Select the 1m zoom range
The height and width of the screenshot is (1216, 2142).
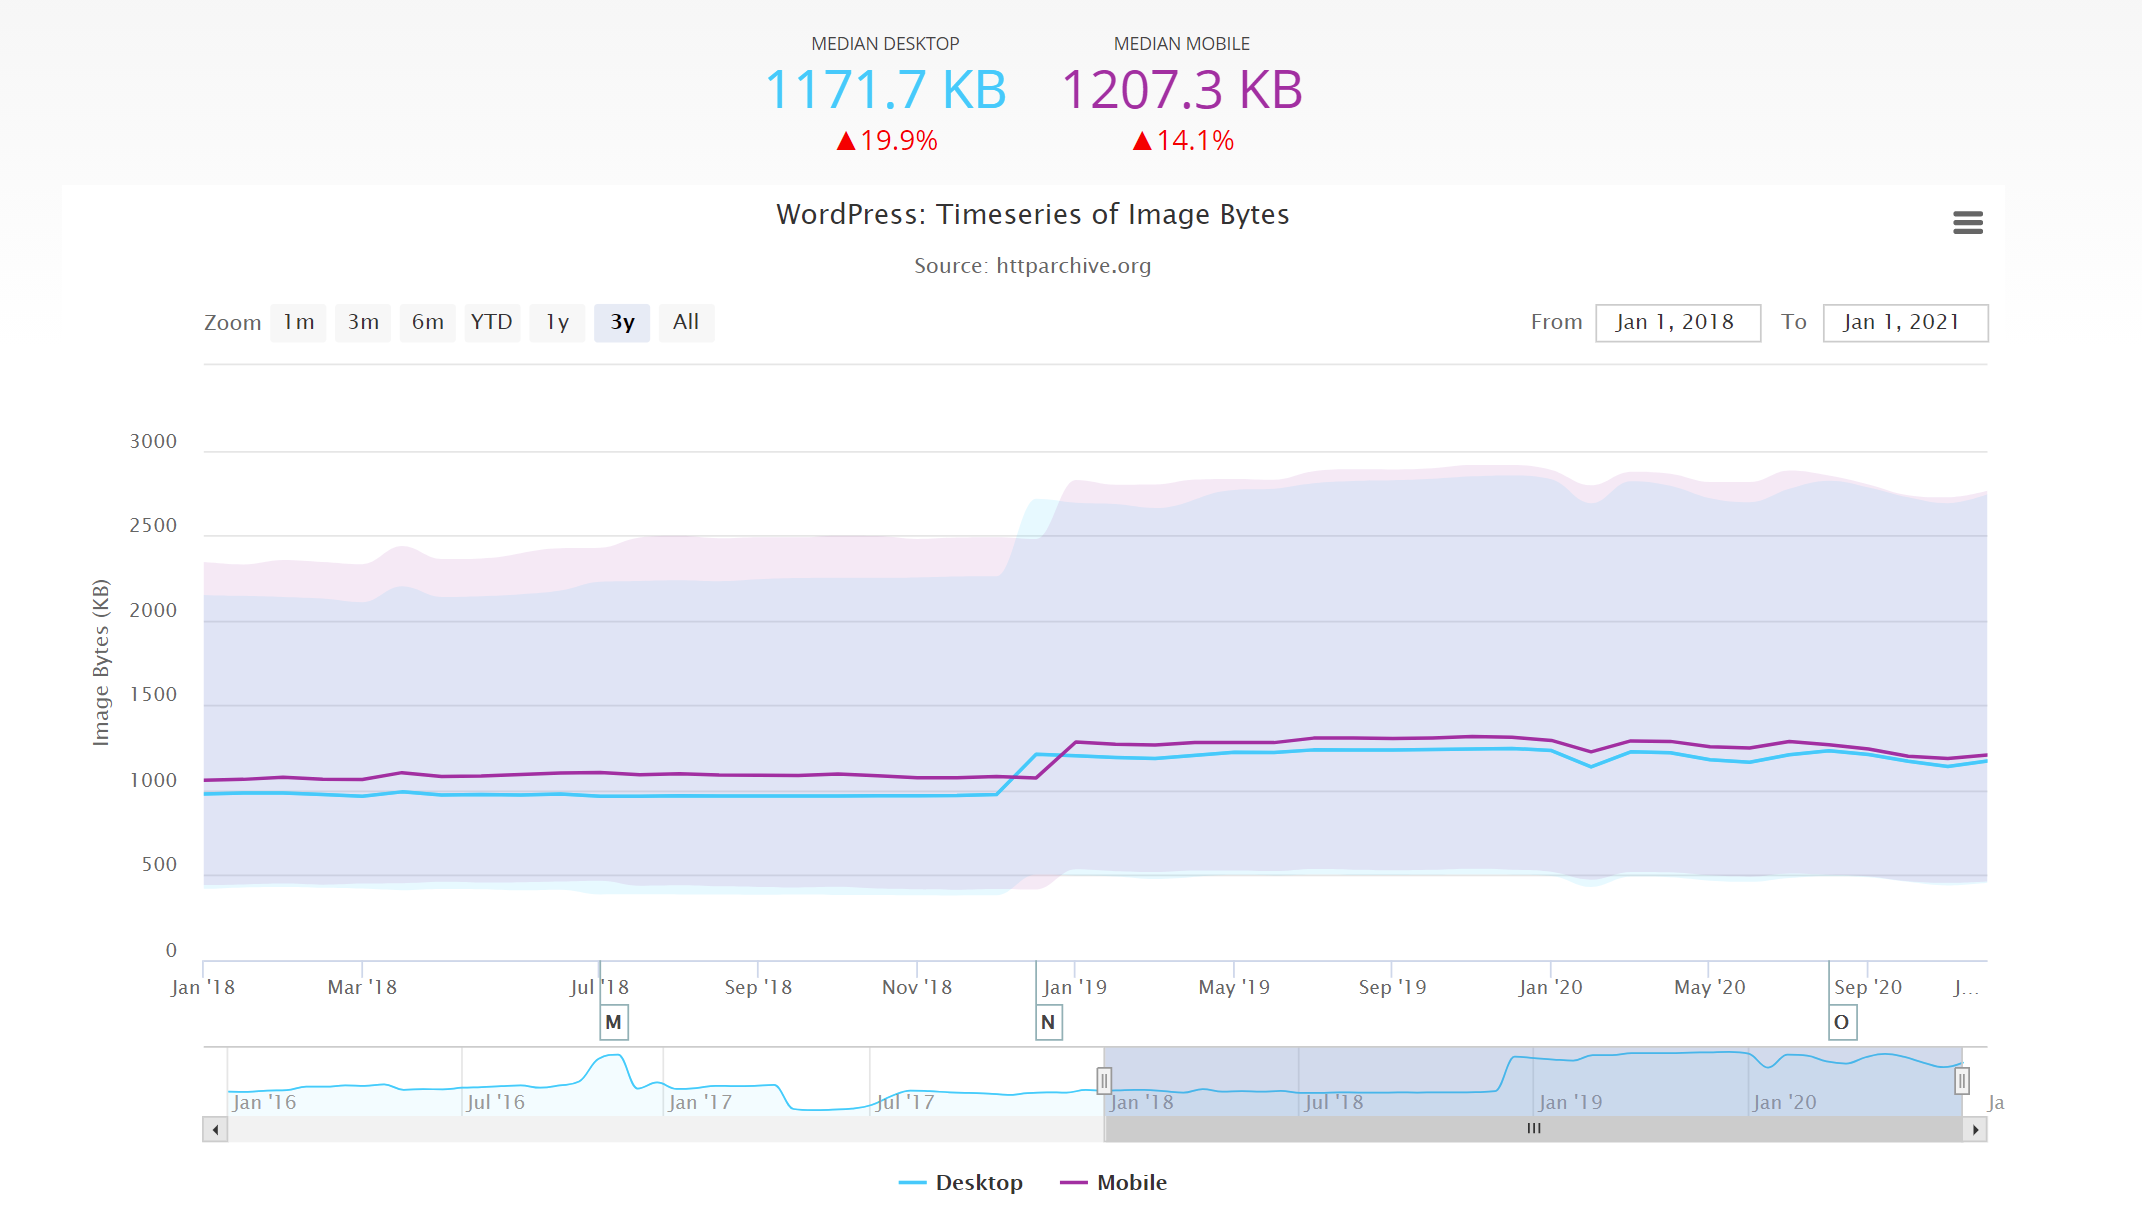click(x=298, y=322)
